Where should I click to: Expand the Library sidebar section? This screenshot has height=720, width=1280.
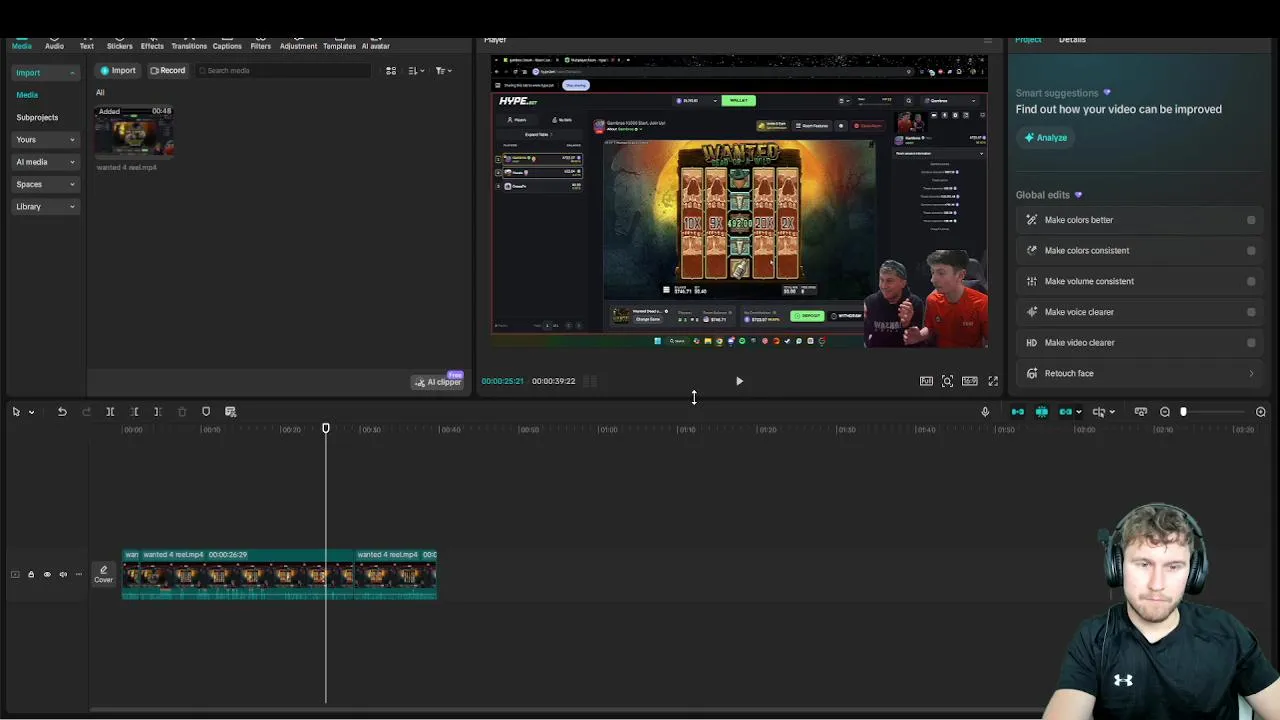coord(45,207)
